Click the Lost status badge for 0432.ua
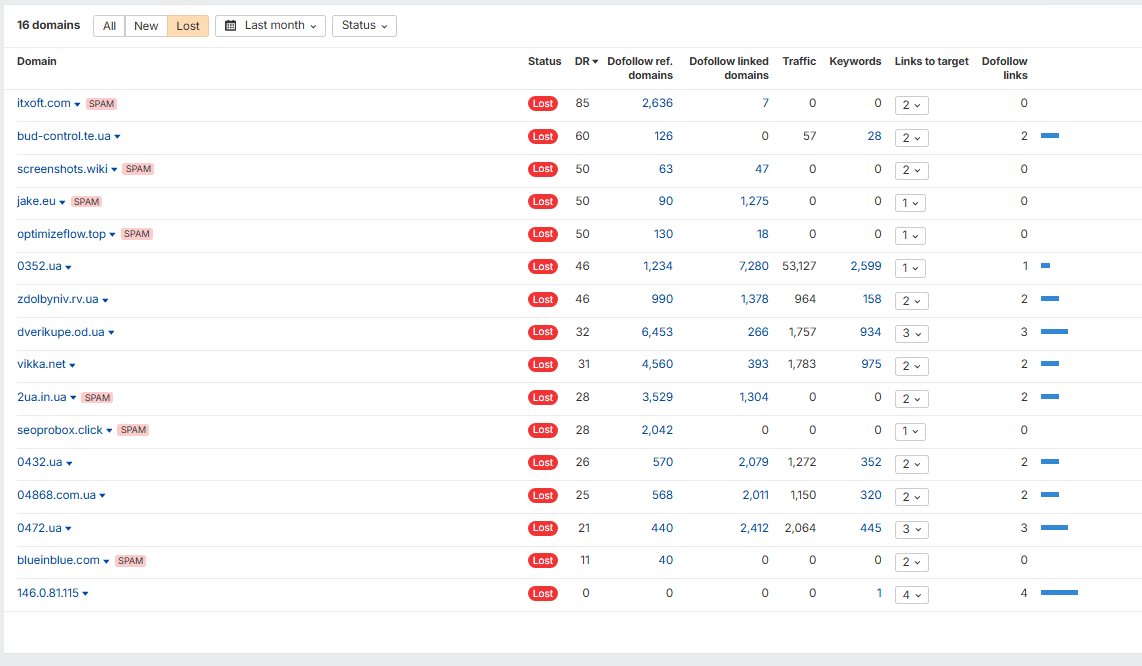The height and width of the screenshot is (666, 1142). [x=543, y=463]
